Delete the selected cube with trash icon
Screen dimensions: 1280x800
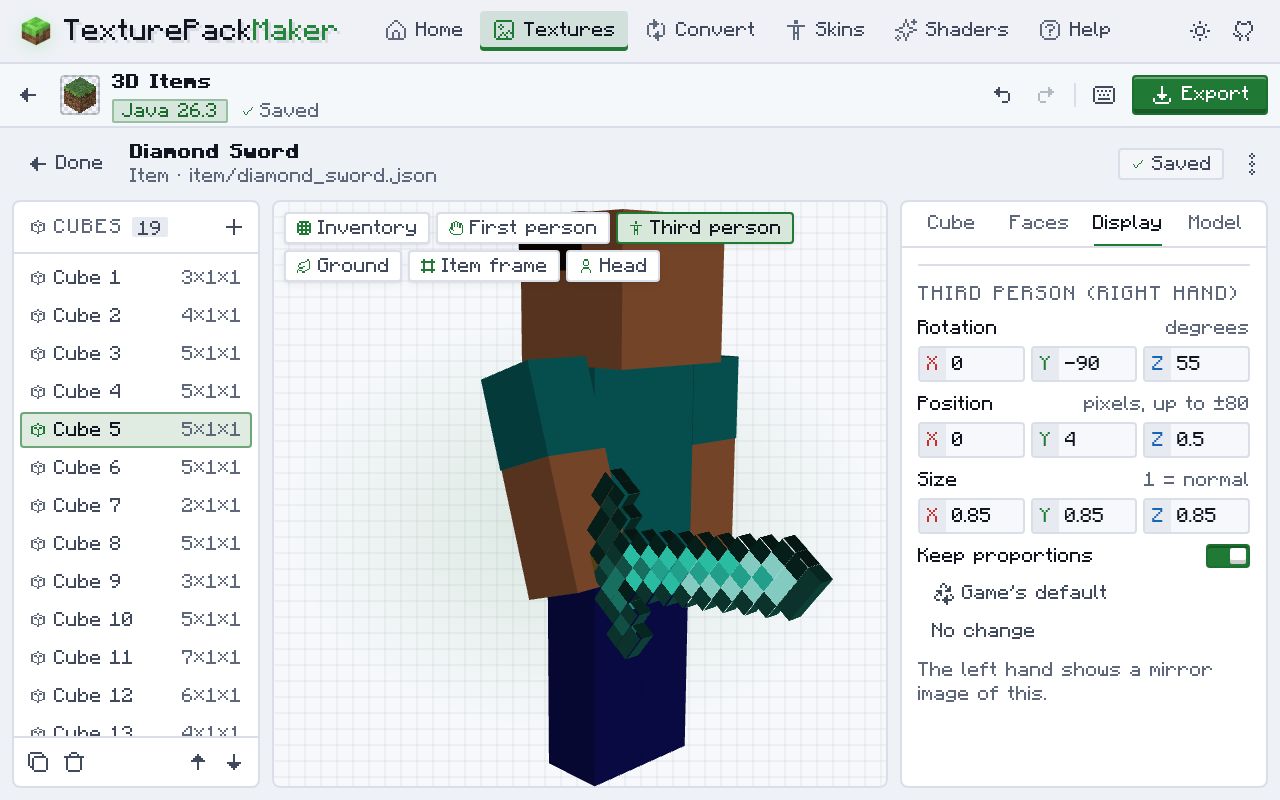tap(74, 762)
